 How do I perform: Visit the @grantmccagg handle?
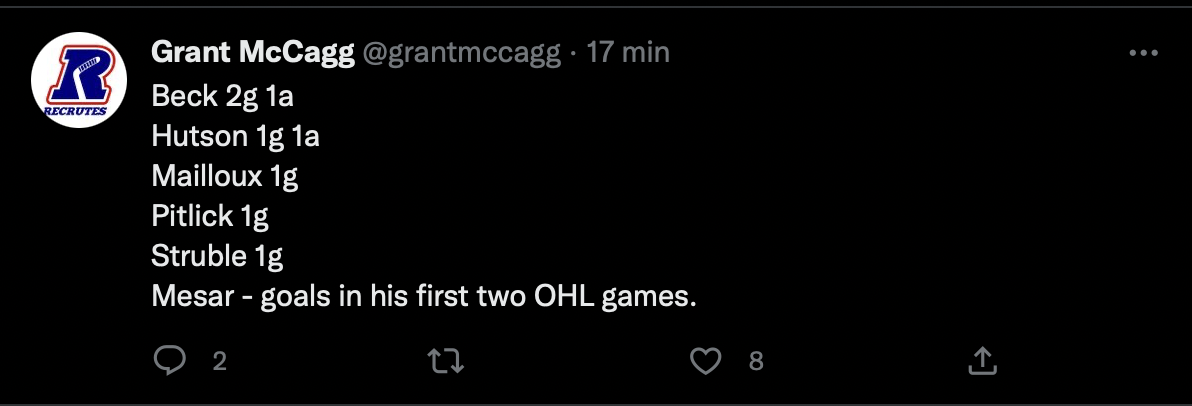tap(461, 52)
